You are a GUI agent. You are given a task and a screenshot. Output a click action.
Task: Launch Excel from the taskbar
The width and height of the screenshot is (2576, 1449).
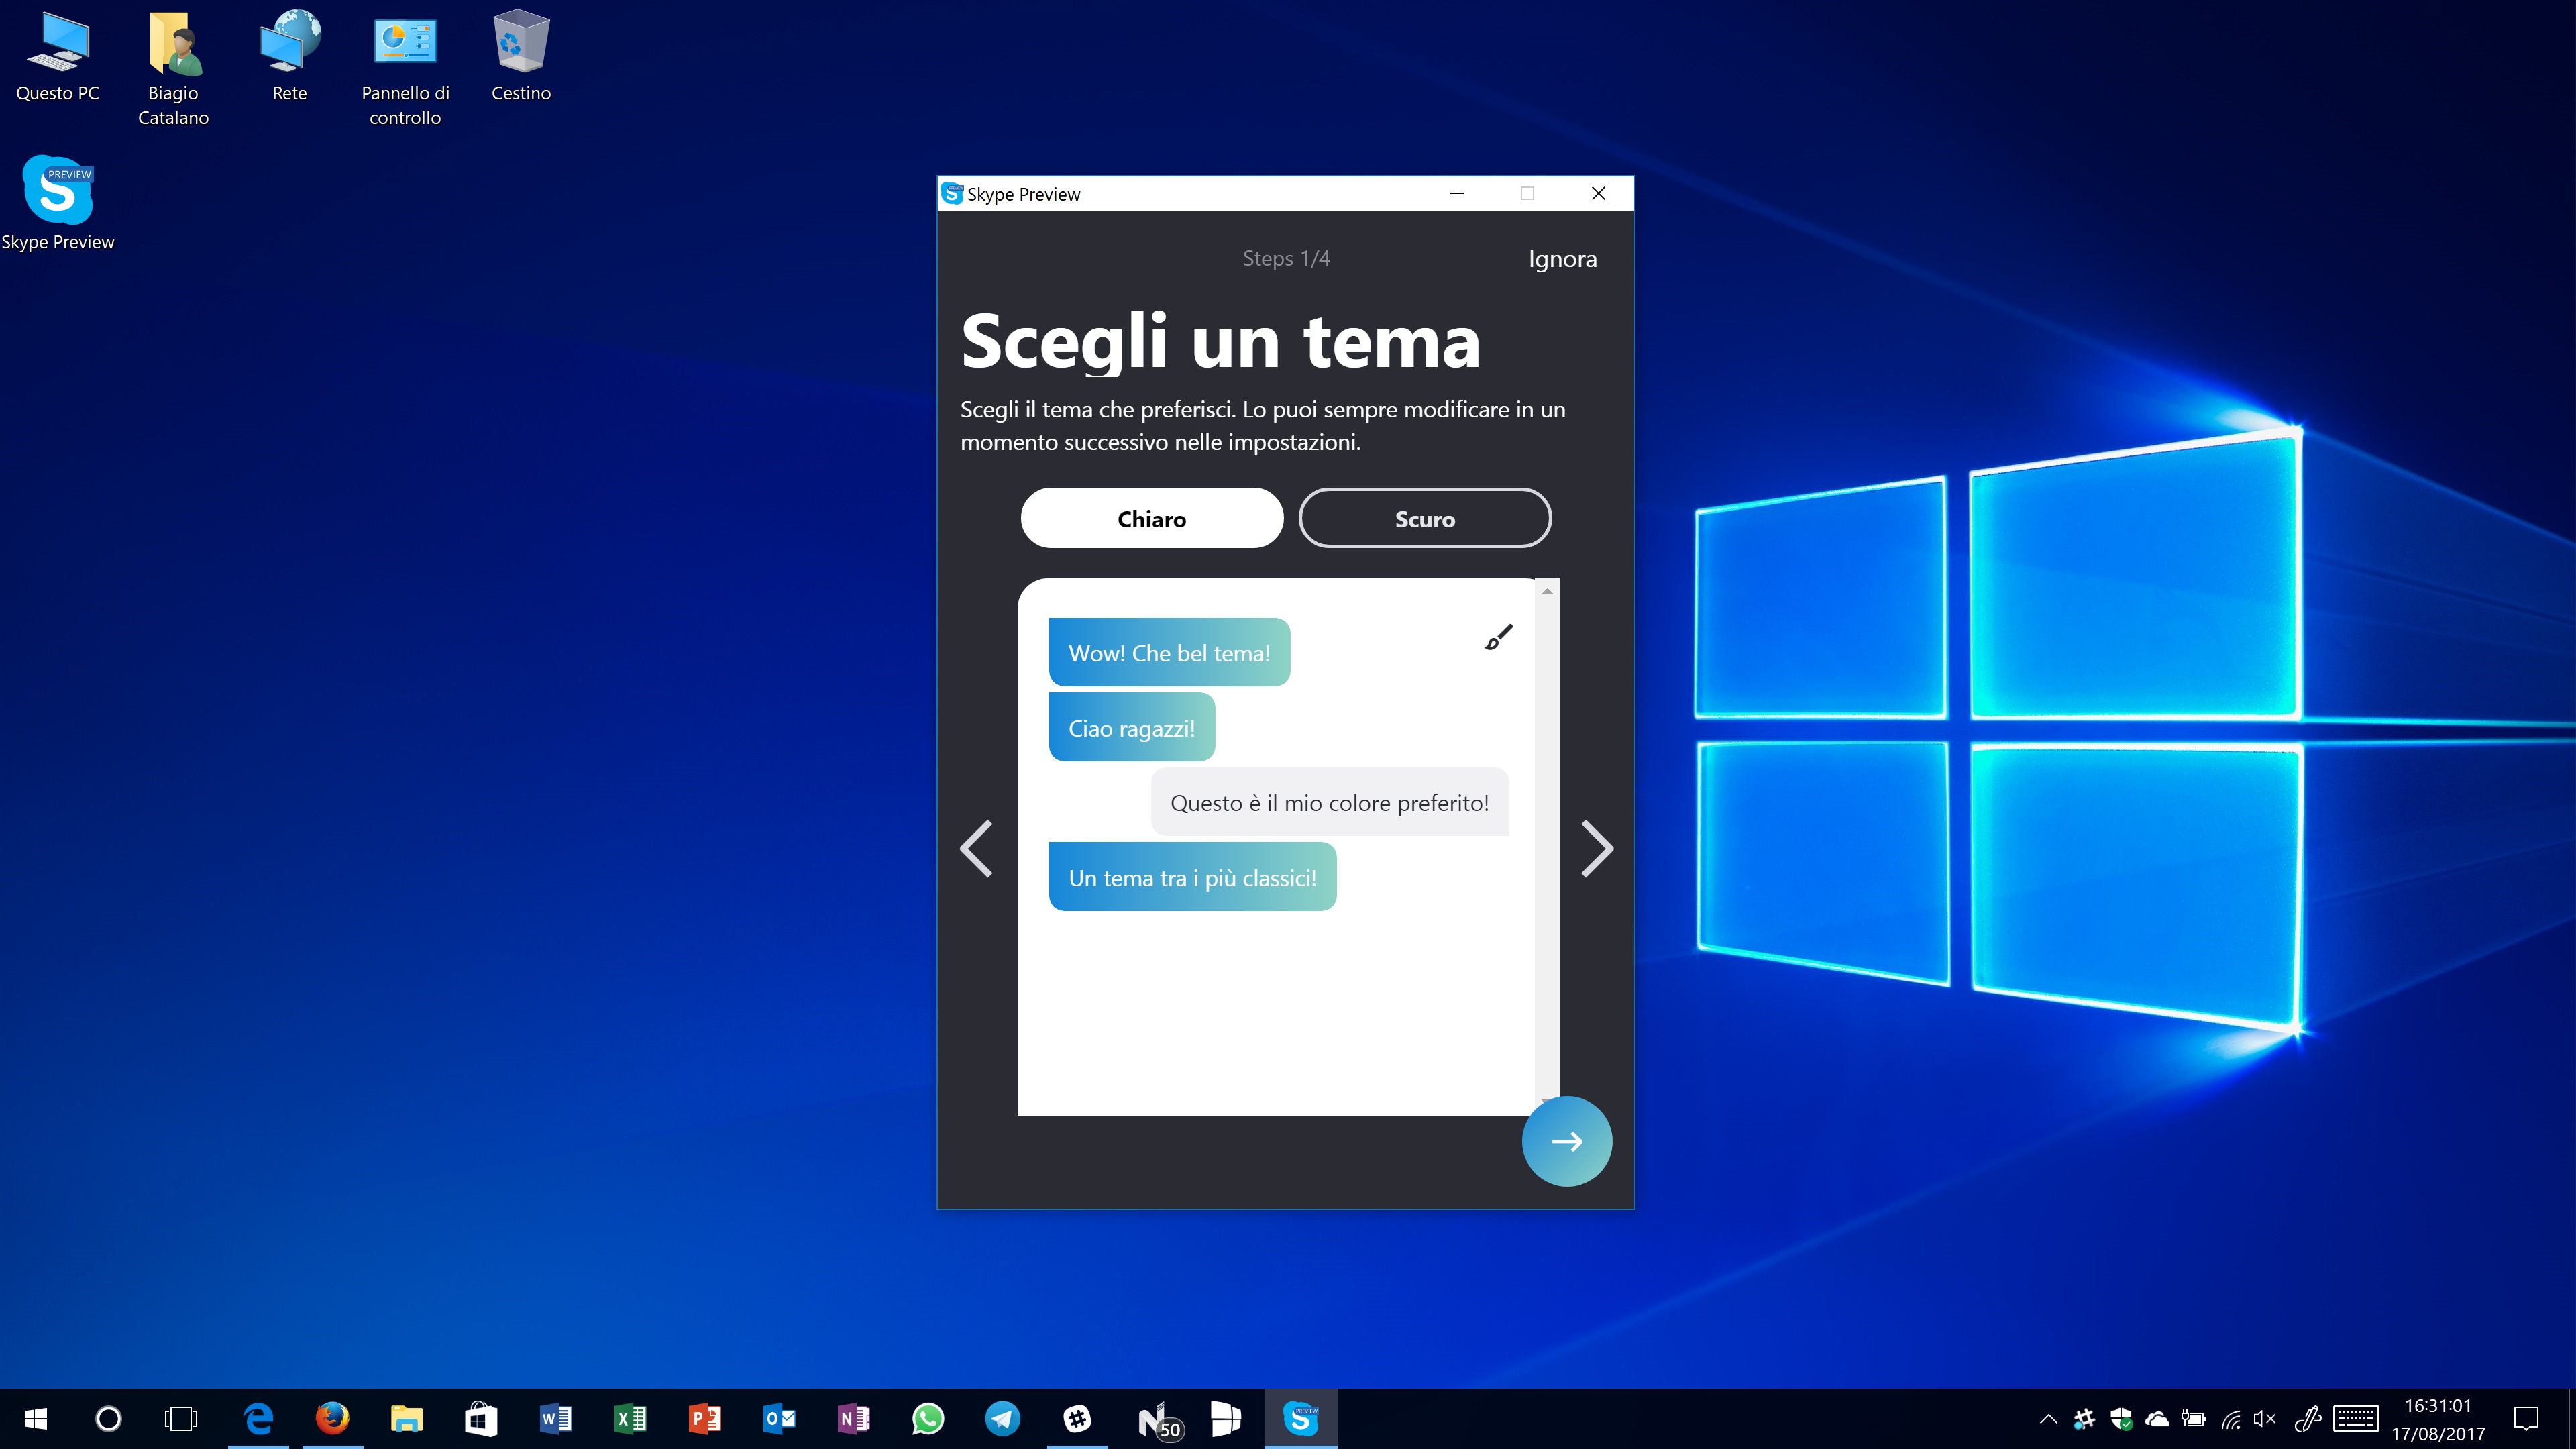[x=630, y=1418]
